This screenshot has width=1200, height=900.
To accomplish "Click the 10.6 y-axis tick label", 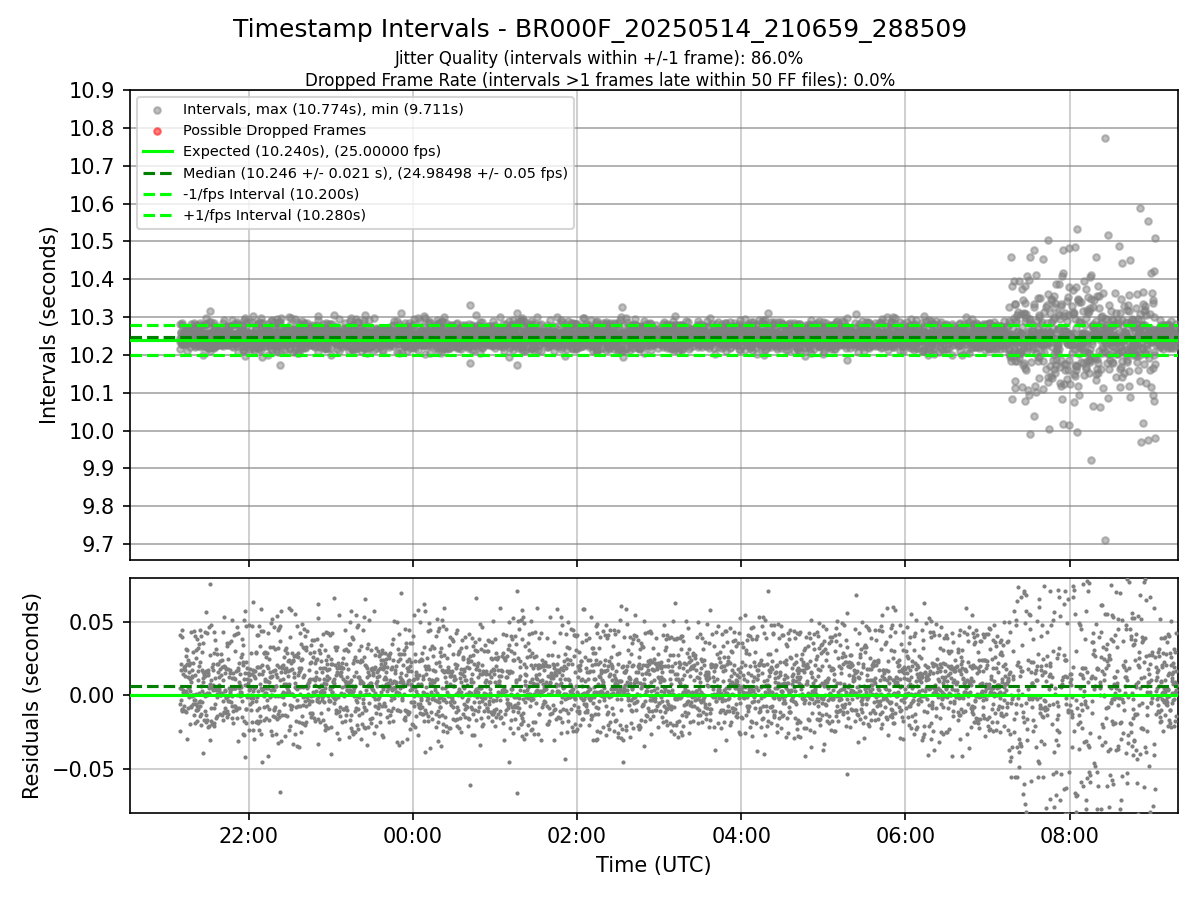I will 91,204.
